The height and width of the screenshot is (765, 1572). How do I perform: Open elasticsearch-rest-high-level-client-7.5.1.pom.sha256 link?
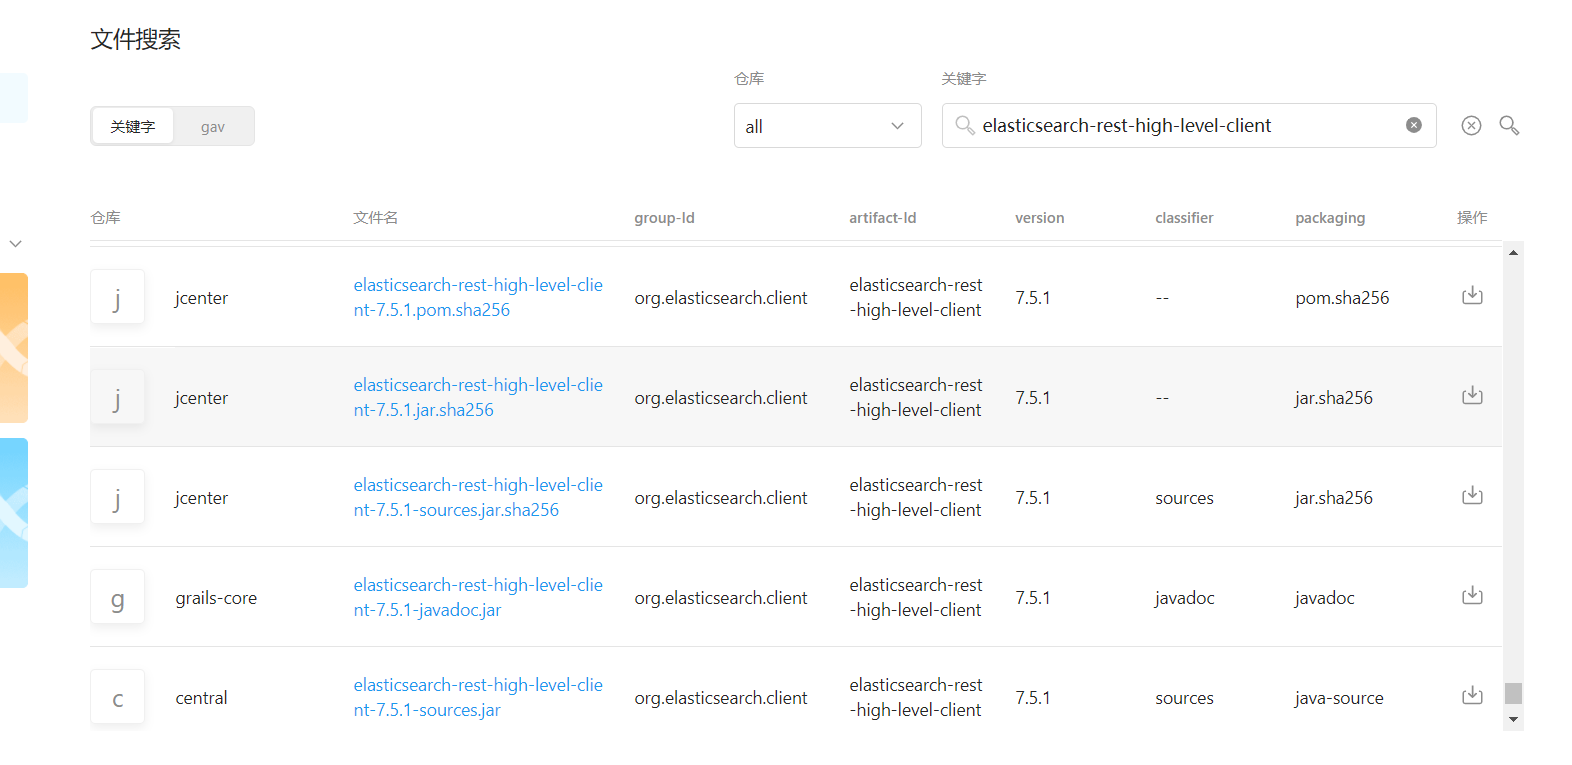478,297
